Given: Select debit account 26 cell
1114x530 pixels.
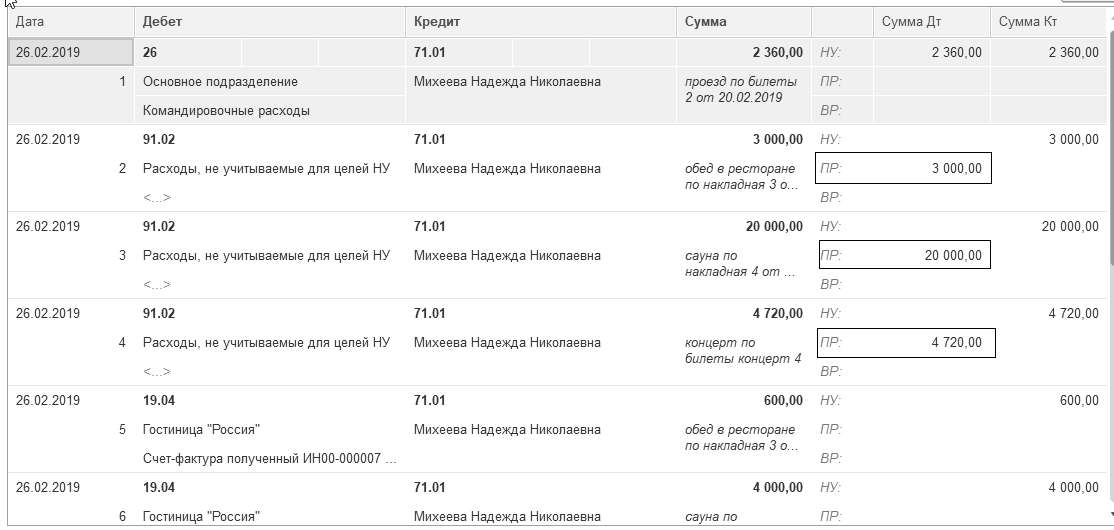Looking at the screenshot, I should click(190, 52).
